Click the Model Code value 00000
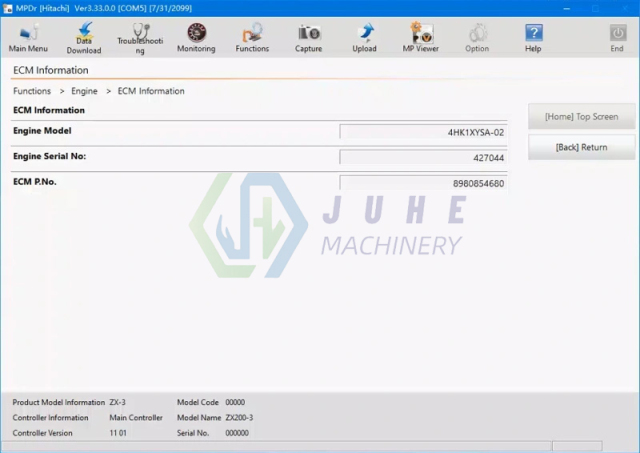 pos(235,402)
